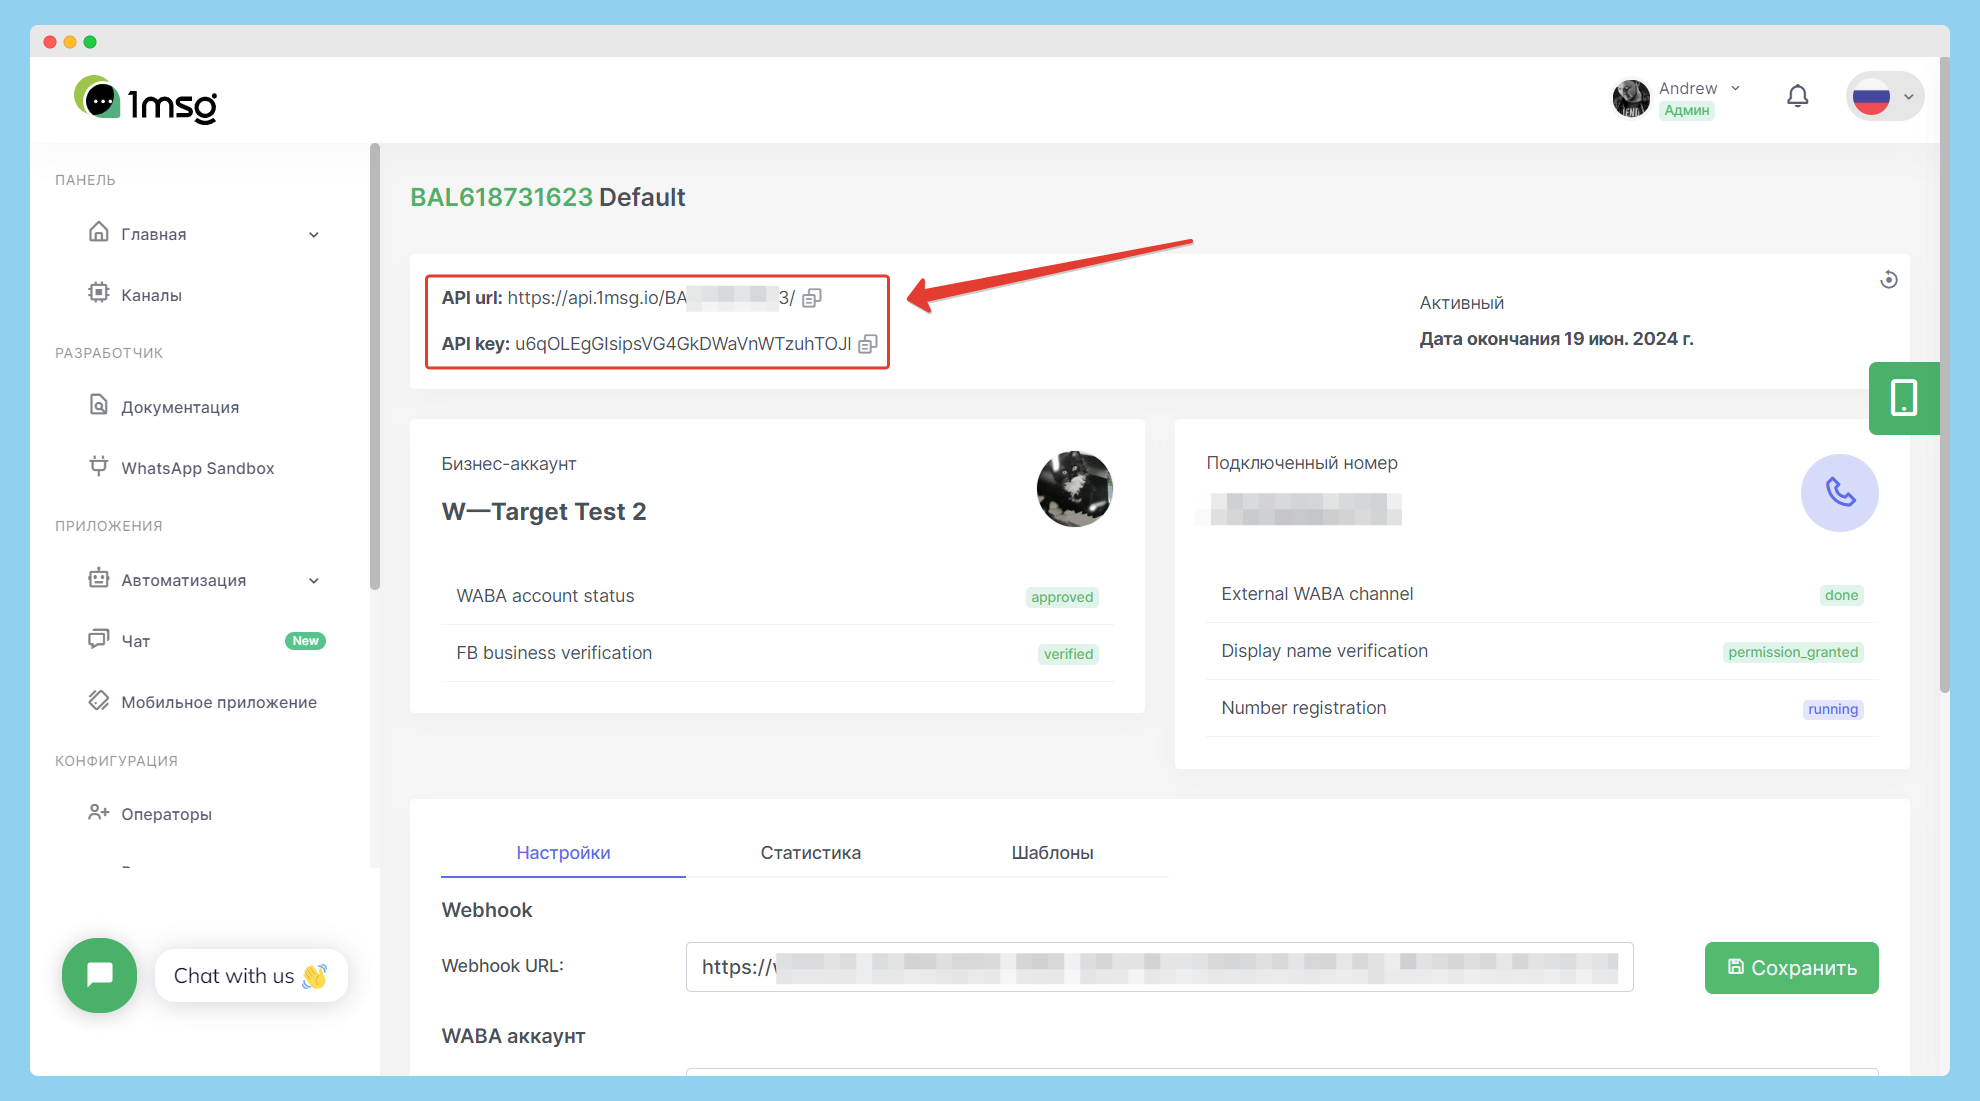Switch to the Статистика tab

tap(810, 853)
